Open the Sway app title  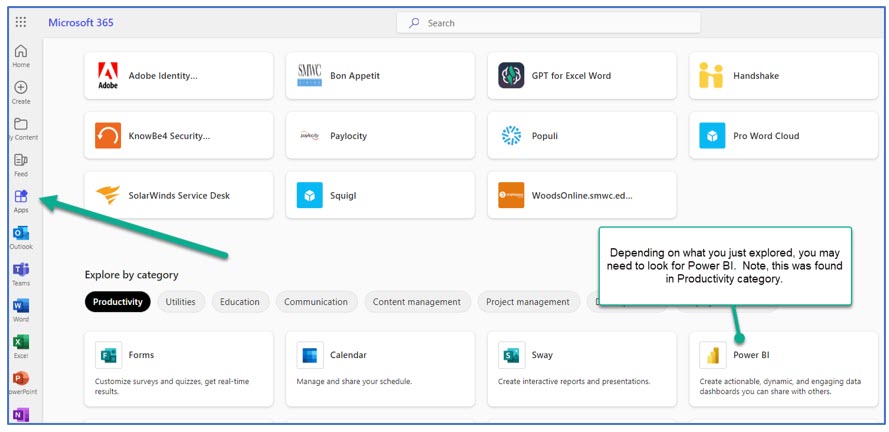pyautogui.click(x=542, y=355)
